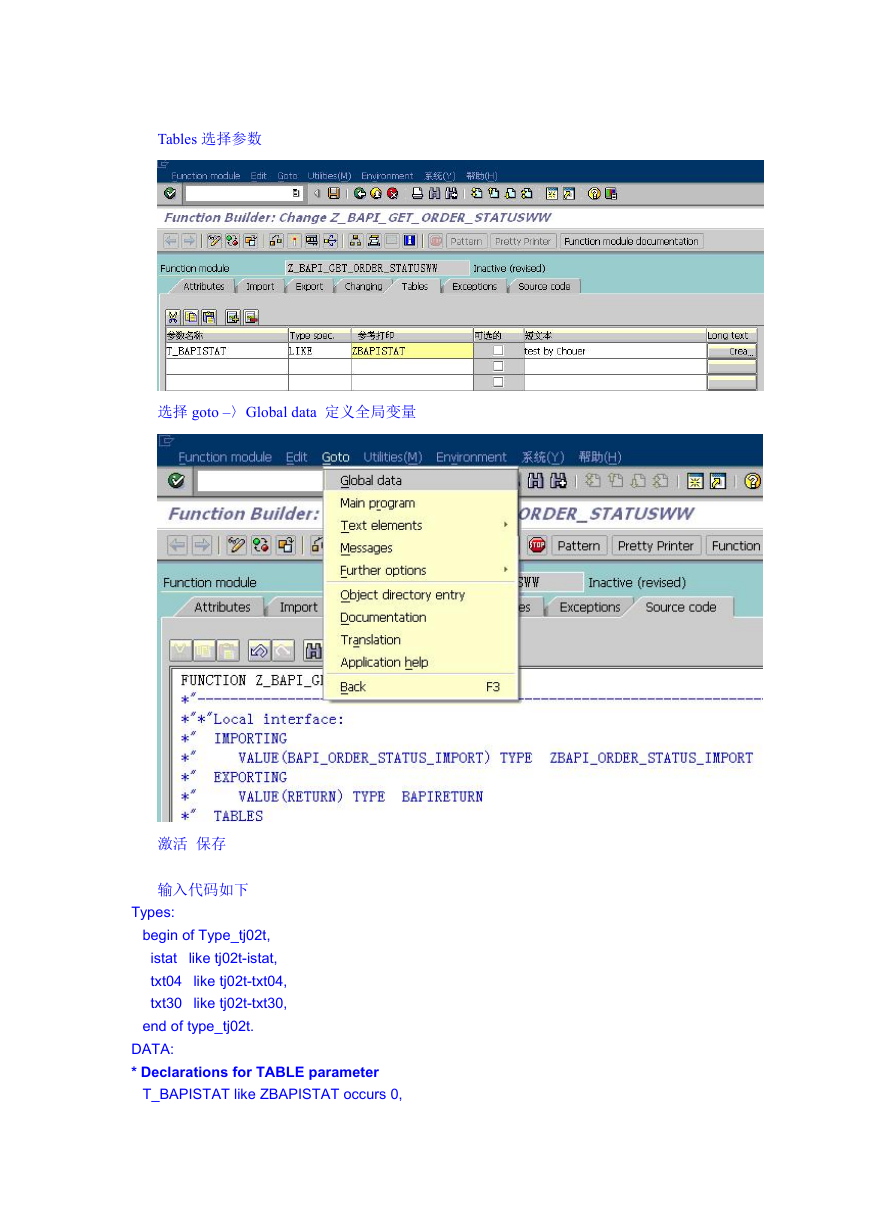Switch to Source code tab in Goto-menu screenshot
This screenshot has height=1228, width=869.
pyautogui.click(x=681, y=607)
